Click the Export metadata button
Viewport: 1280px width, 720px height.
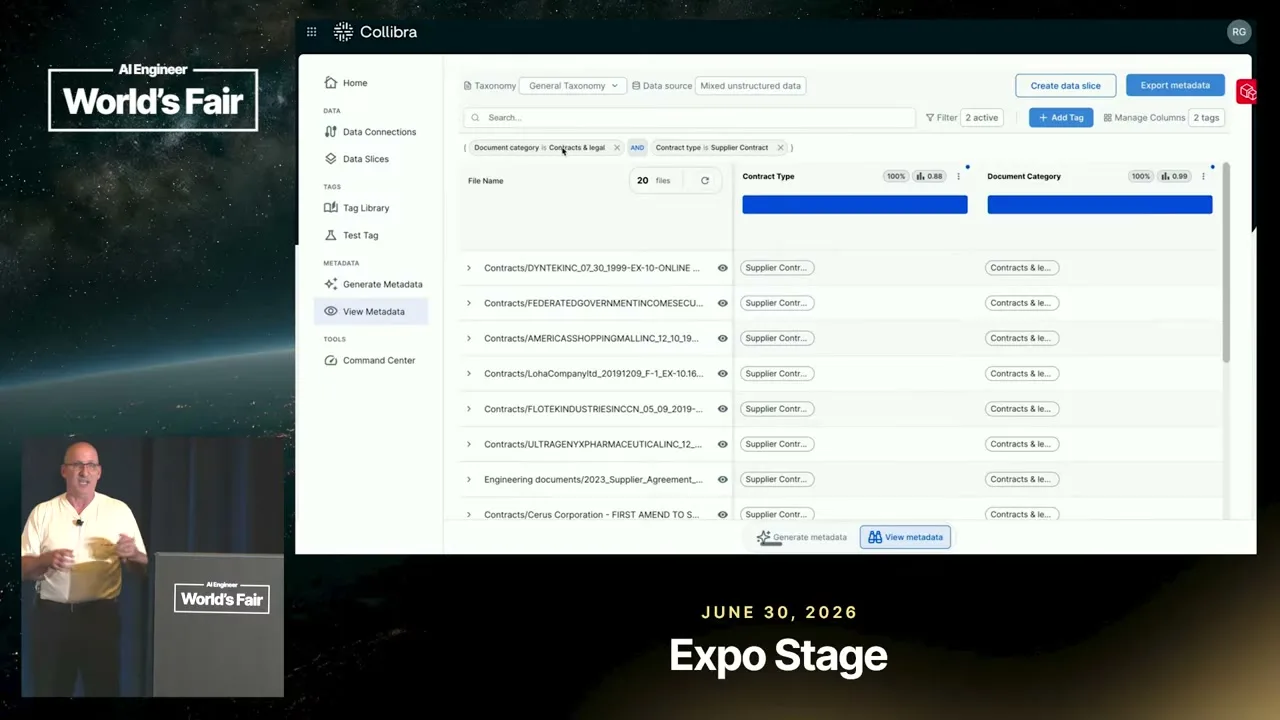tap(1175, 85)
